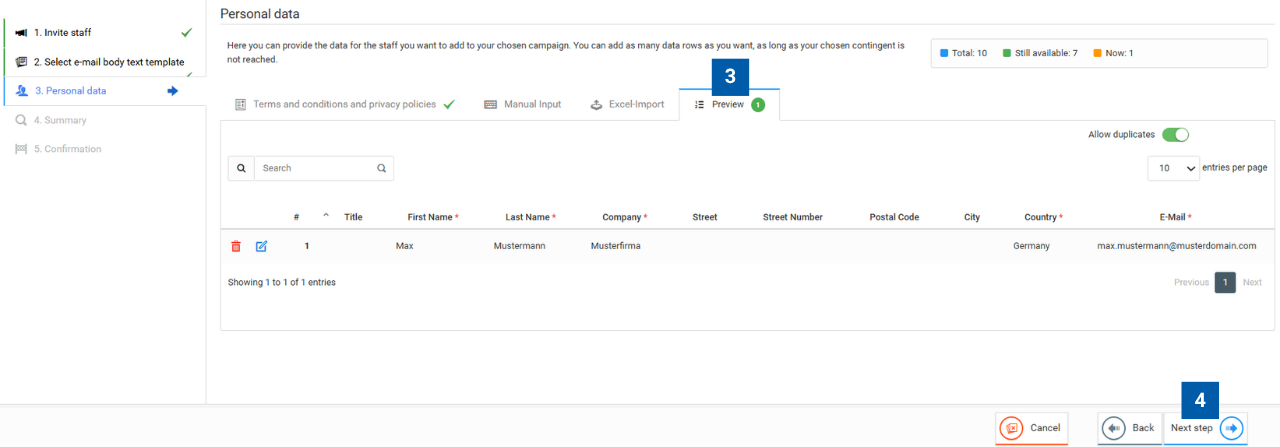Click the magnifier icon beside Summary step
This screenshot has width=1280, height=447.
pos(21,120)
